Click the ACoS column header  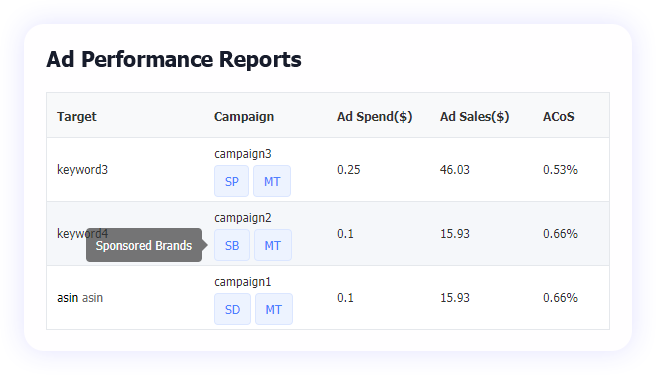pyautogui.click(x=559, y=116)
